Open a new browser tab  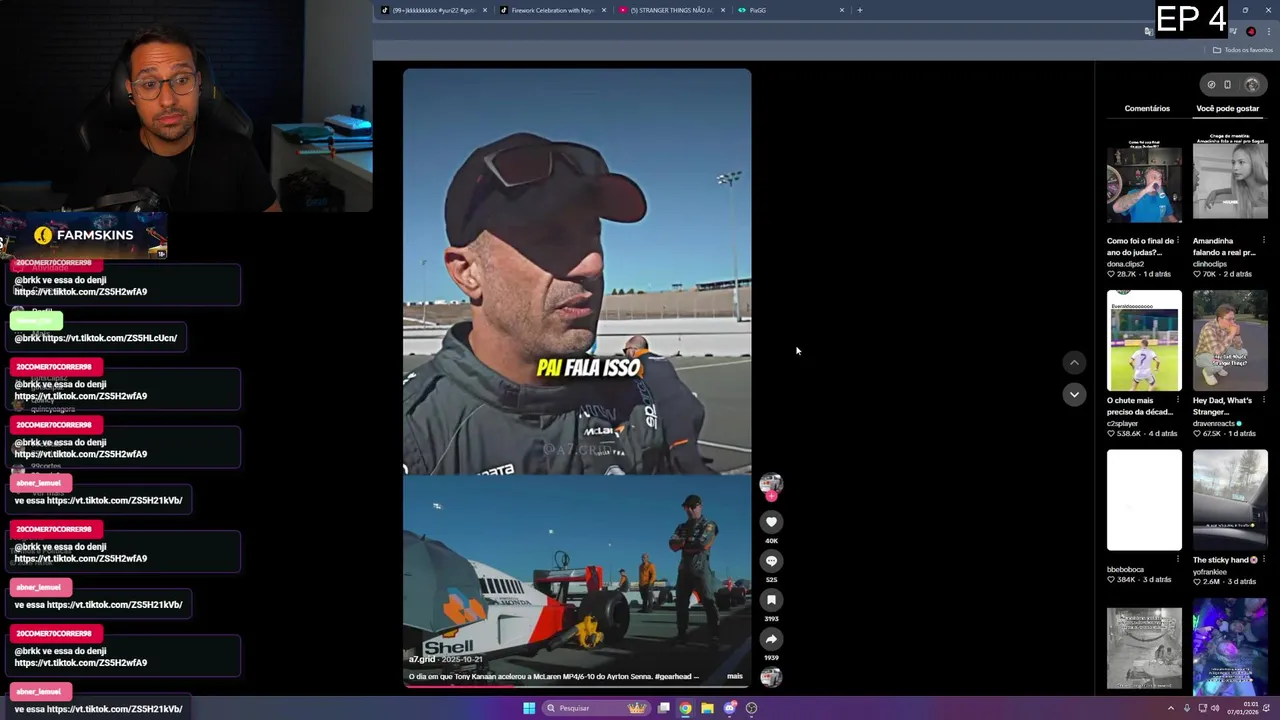[x=860, y=10]
